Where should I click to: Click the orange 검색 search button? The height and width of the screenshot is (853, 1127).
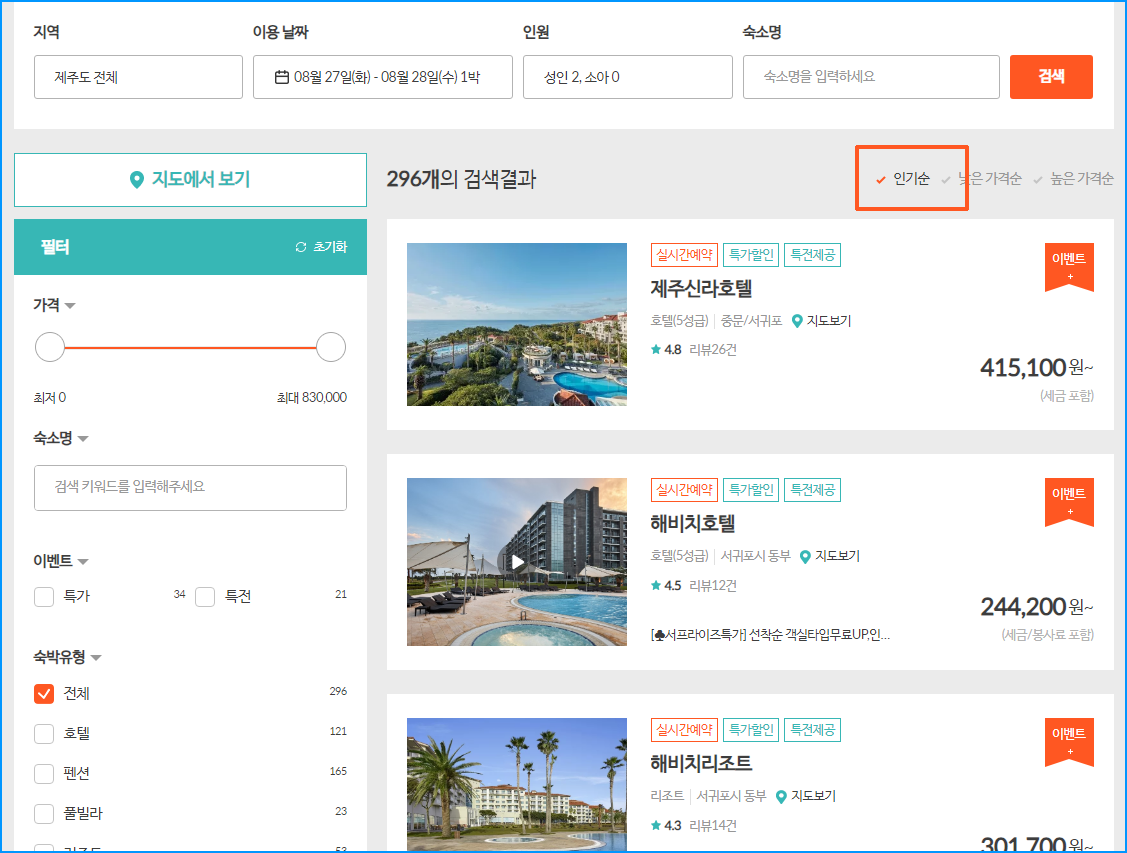[1051, 77]
